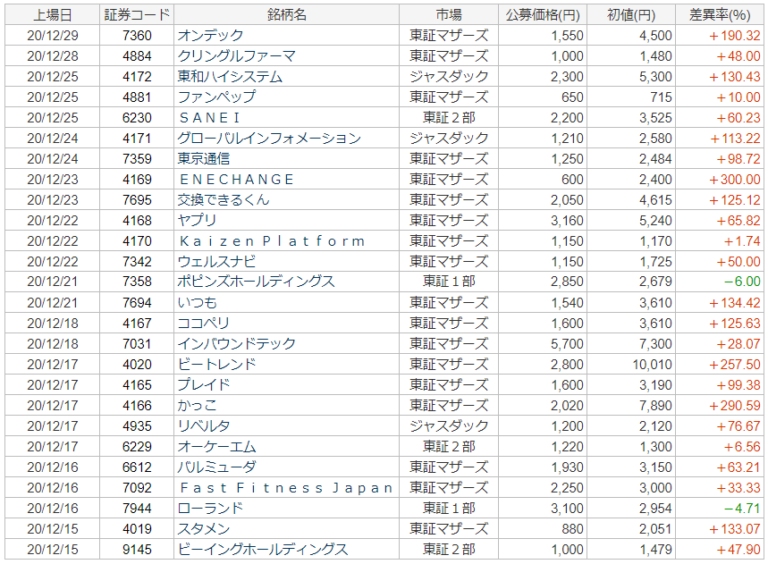Select the 10,010 initial price cell
The height and width of the screenshot is (564, 768).
click(x=650, y=365)
